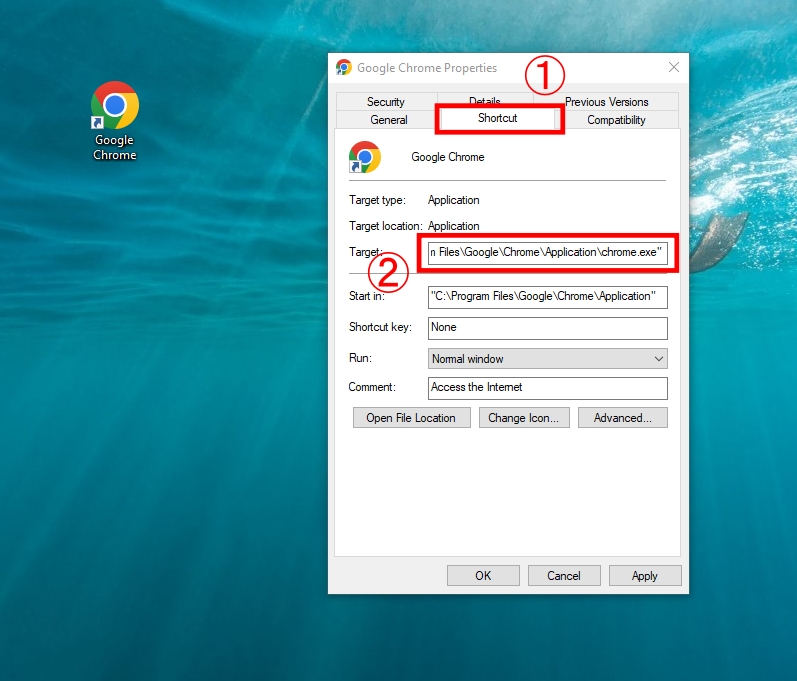Screen dimensions: 797x681
Task: Apply the shortcut property changes
Action: tap(645, 576)
